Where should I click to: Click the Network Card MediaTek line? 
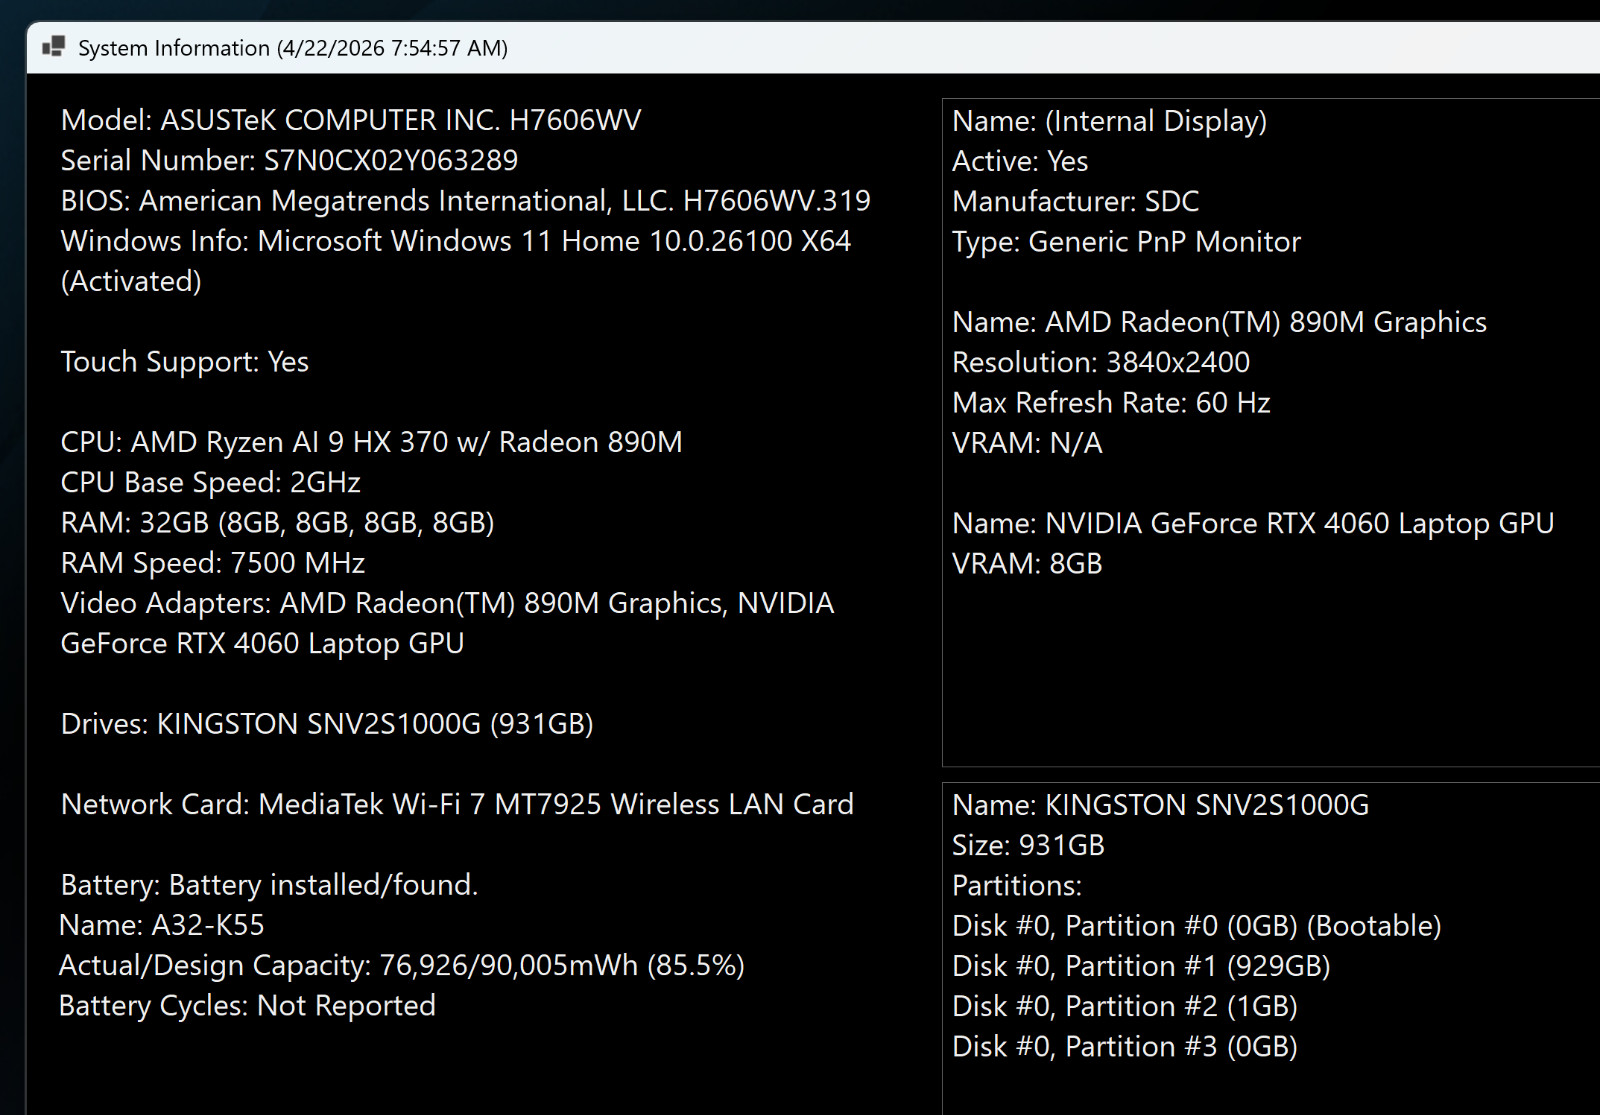457,804
